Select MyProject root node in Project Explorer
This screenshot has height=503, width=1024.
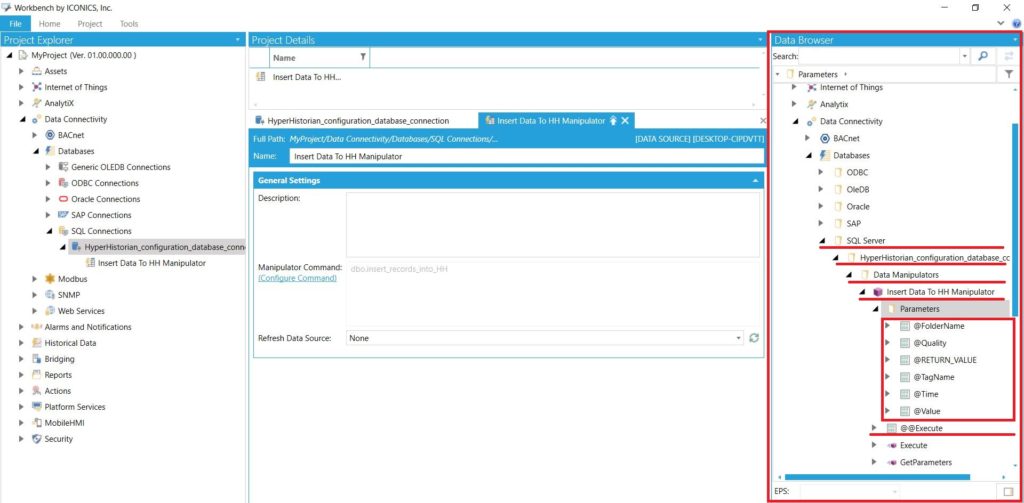84,56
